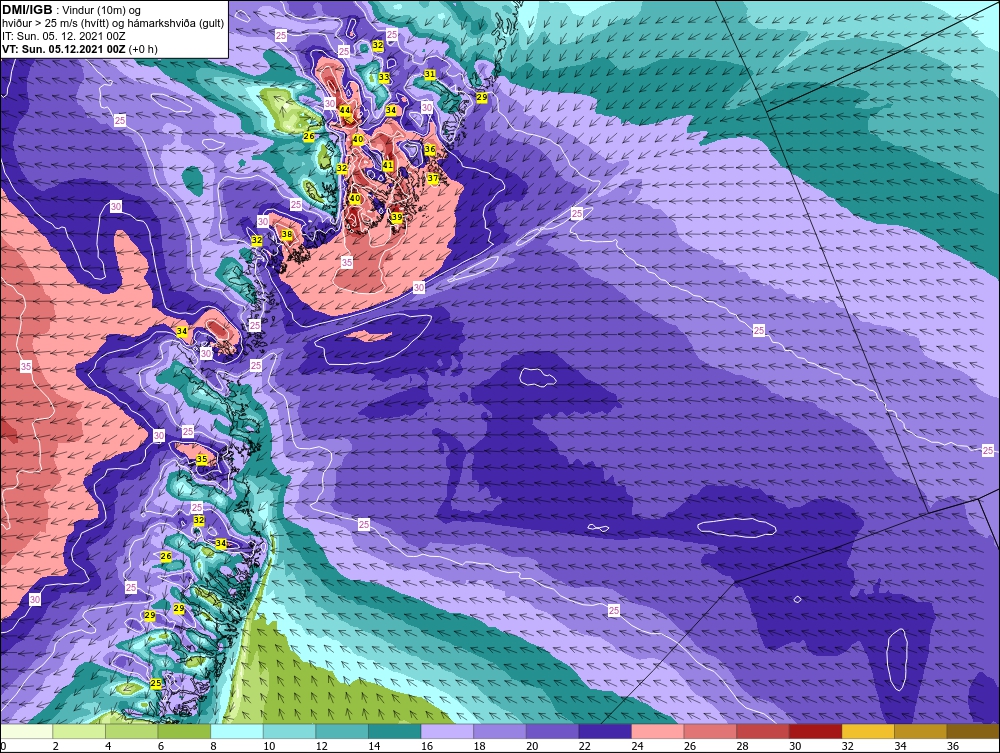Pick the 12–14 m/s teal legend swatch
Image resolution: width=1000 pixels, height=753 pixels.
pyautogui.click(x=342, y=731)
